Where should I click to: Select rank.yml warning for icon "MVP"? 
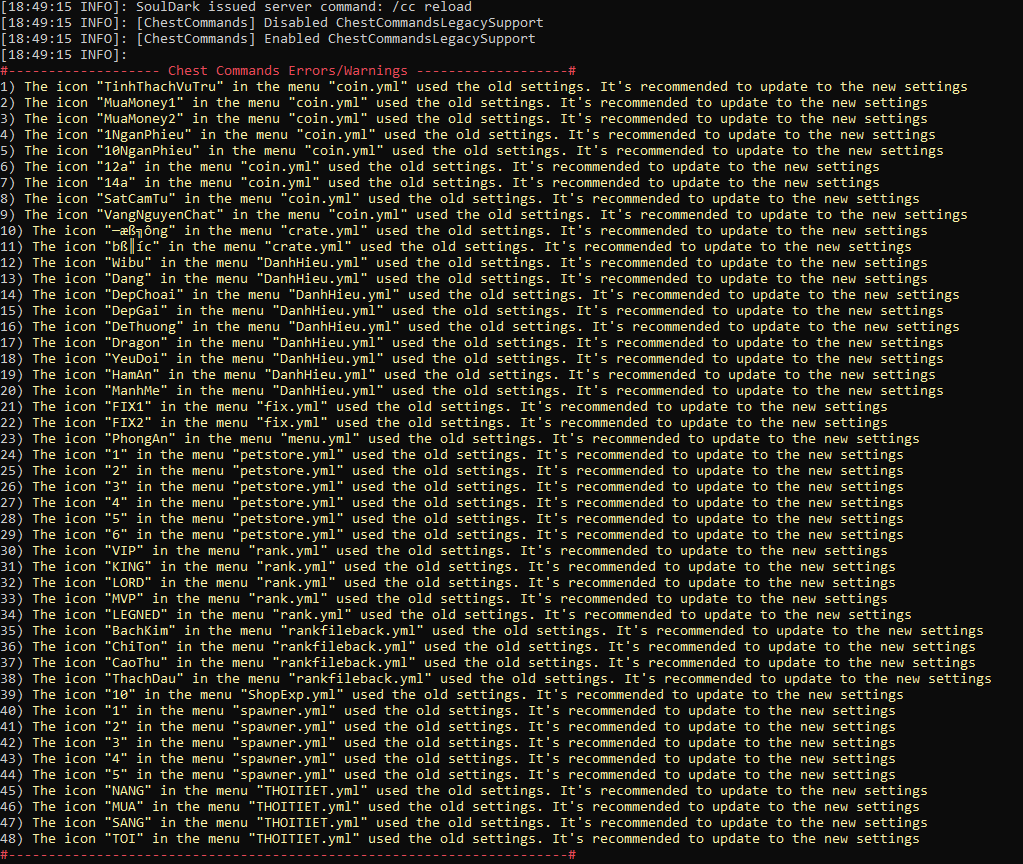pos(444,598)
